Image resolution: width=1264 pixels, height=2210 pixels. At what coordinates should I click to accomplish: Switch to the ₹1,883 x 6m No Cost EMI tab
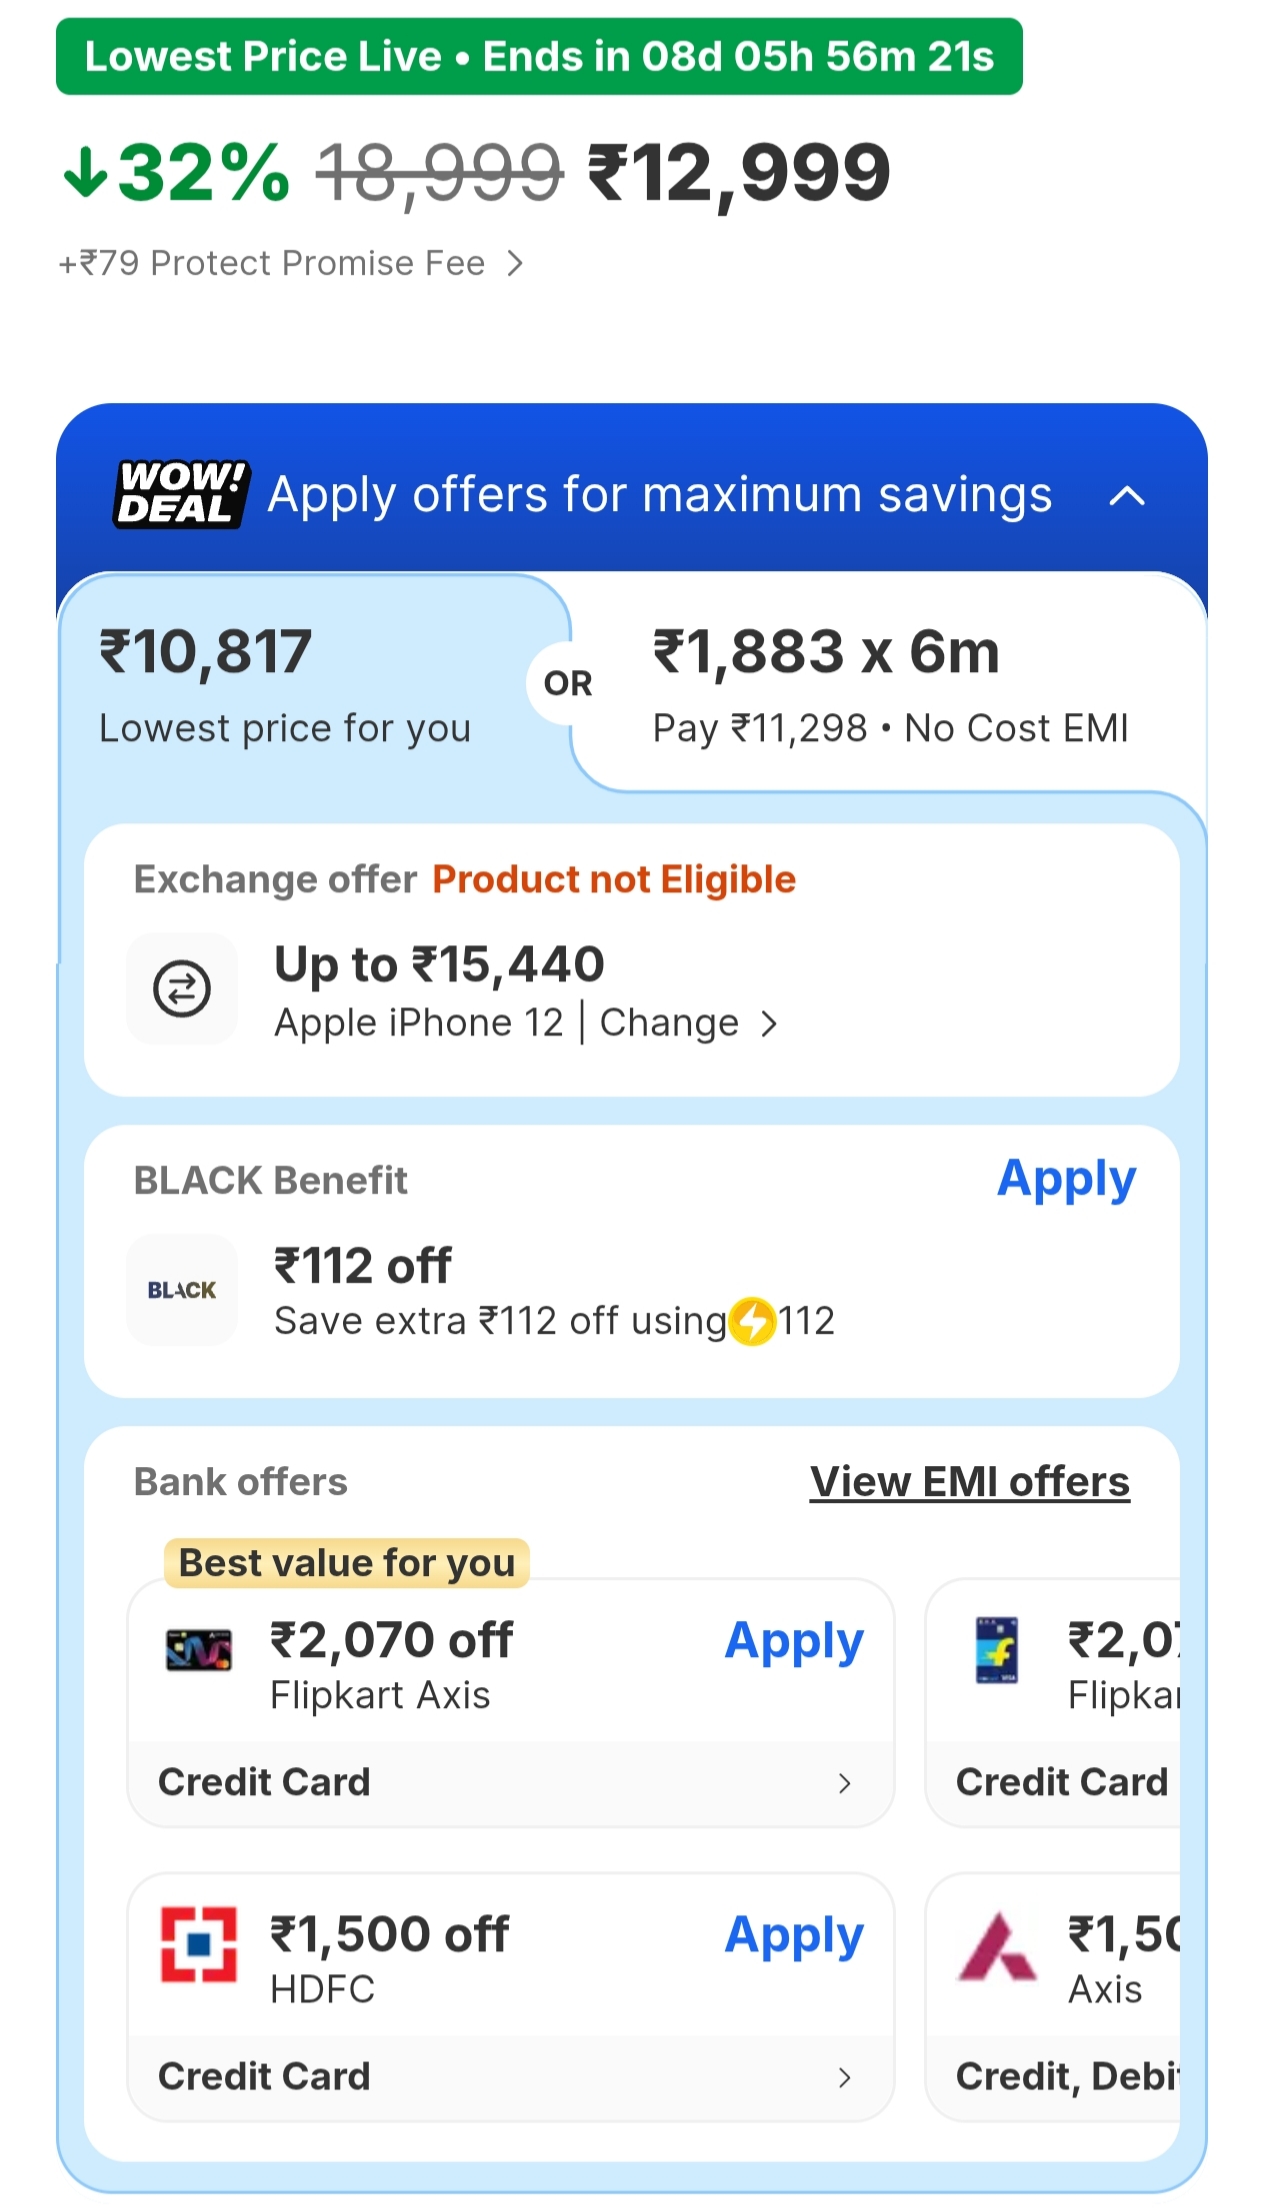point(889,685)
